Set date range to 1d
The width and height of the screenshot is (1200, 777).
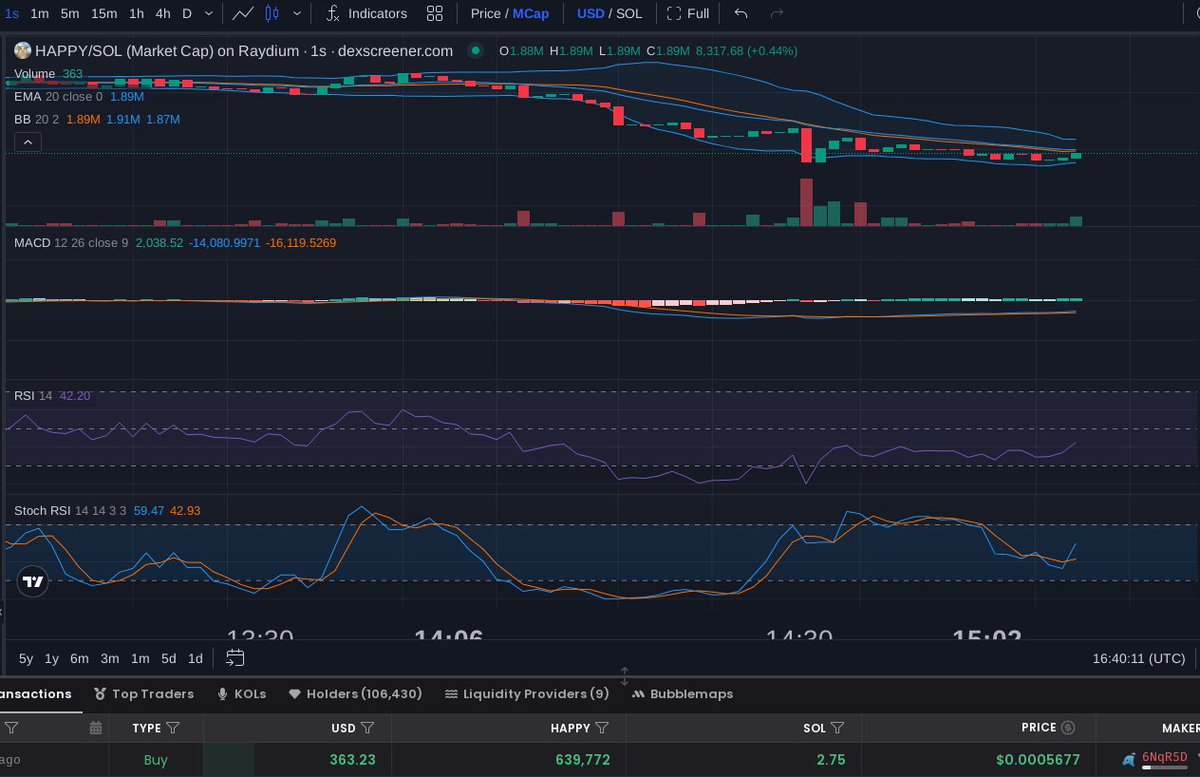pos(196,658)
